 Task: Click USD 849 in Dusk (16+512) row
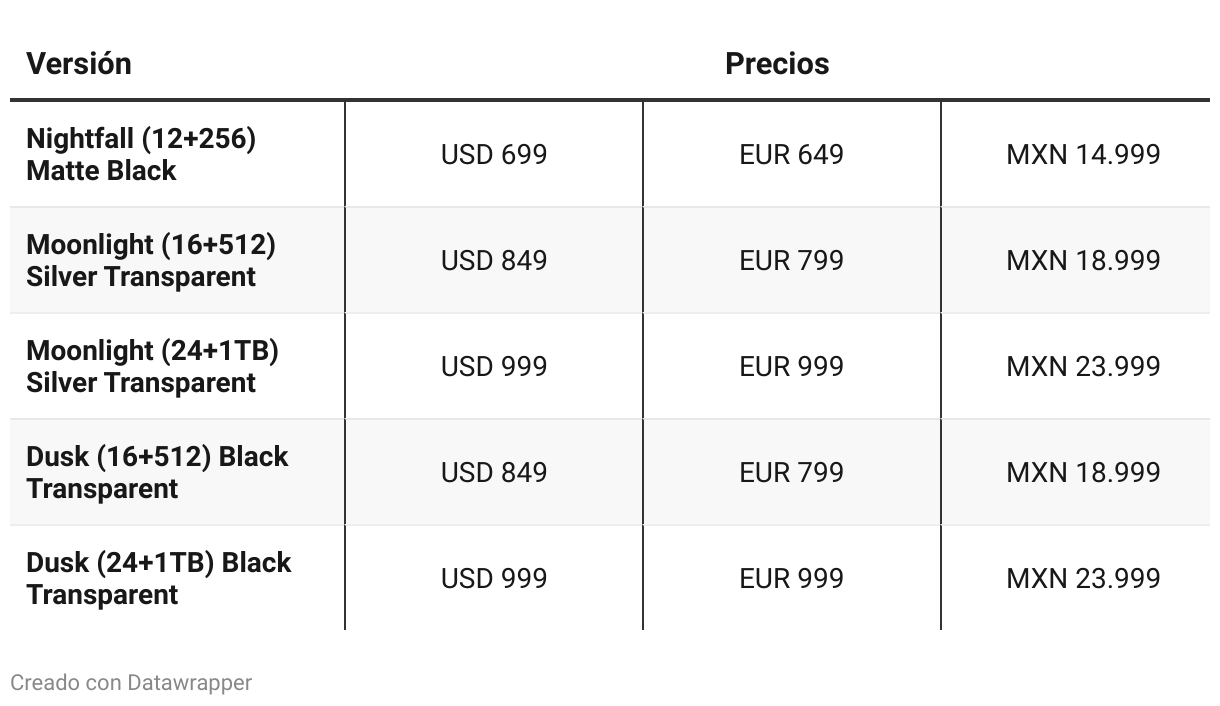tap(494, 472)
